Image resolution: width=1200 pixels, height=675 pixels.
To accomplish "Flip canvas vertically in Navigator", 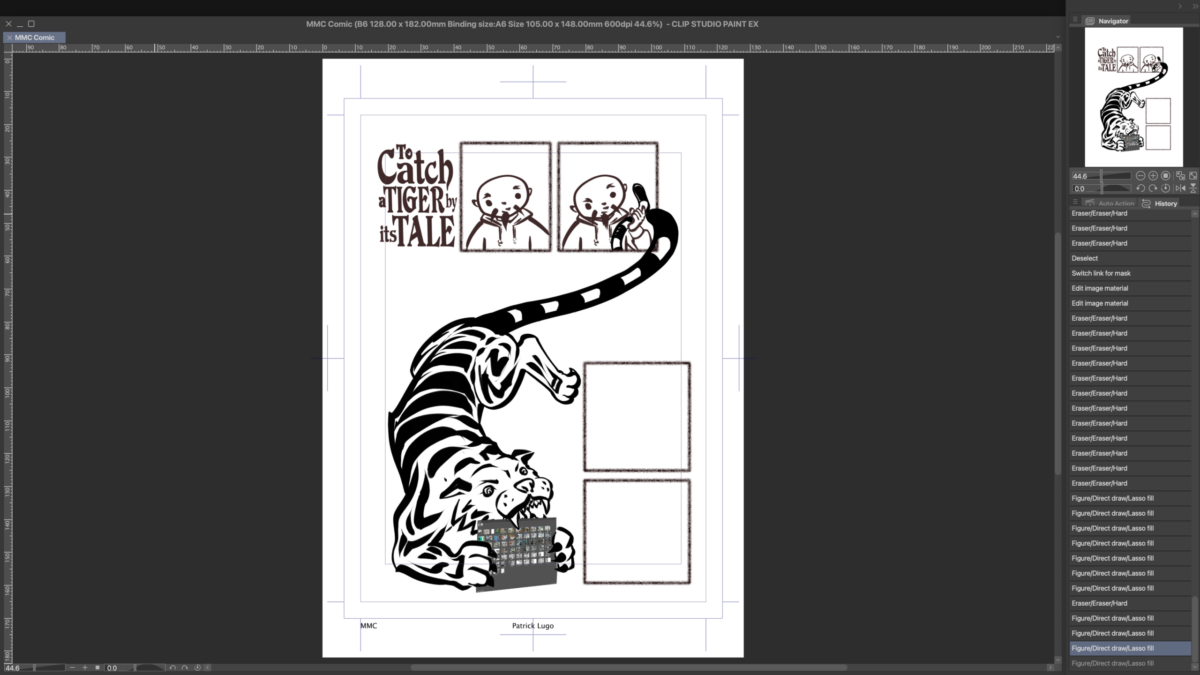I will pos(1193,188).
